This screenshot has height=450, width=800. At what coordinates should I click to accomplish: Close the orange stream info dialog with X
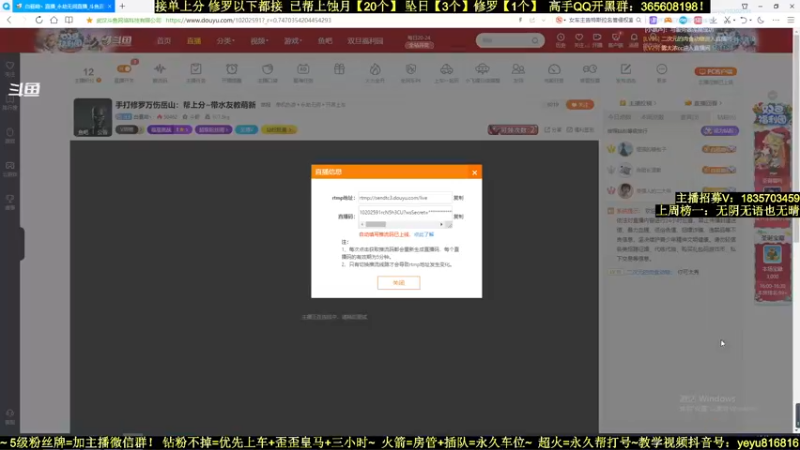pyautogui.click(x=474, y=172)
